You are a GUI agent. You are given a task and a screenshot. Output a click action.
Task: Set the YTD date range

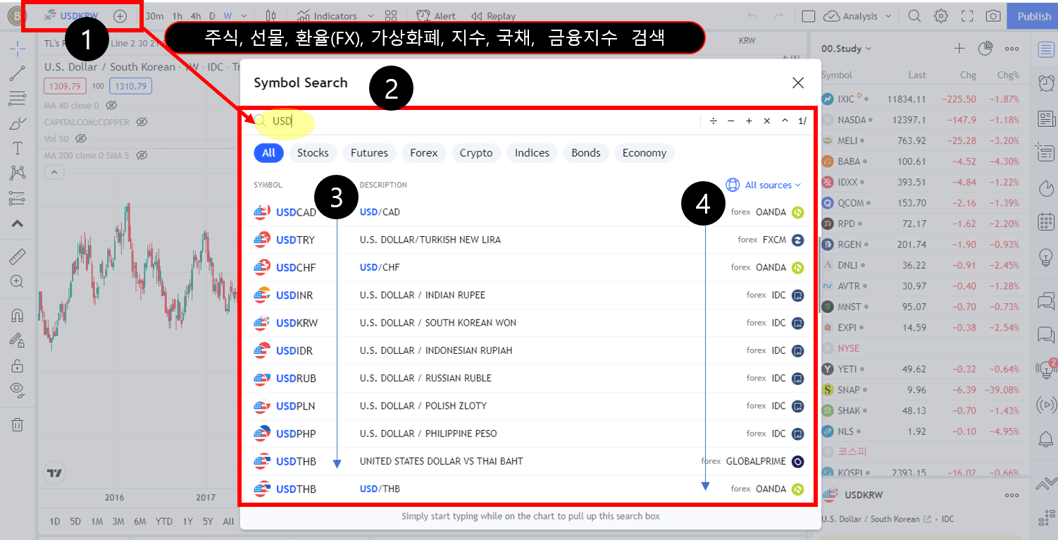point(163,521)
